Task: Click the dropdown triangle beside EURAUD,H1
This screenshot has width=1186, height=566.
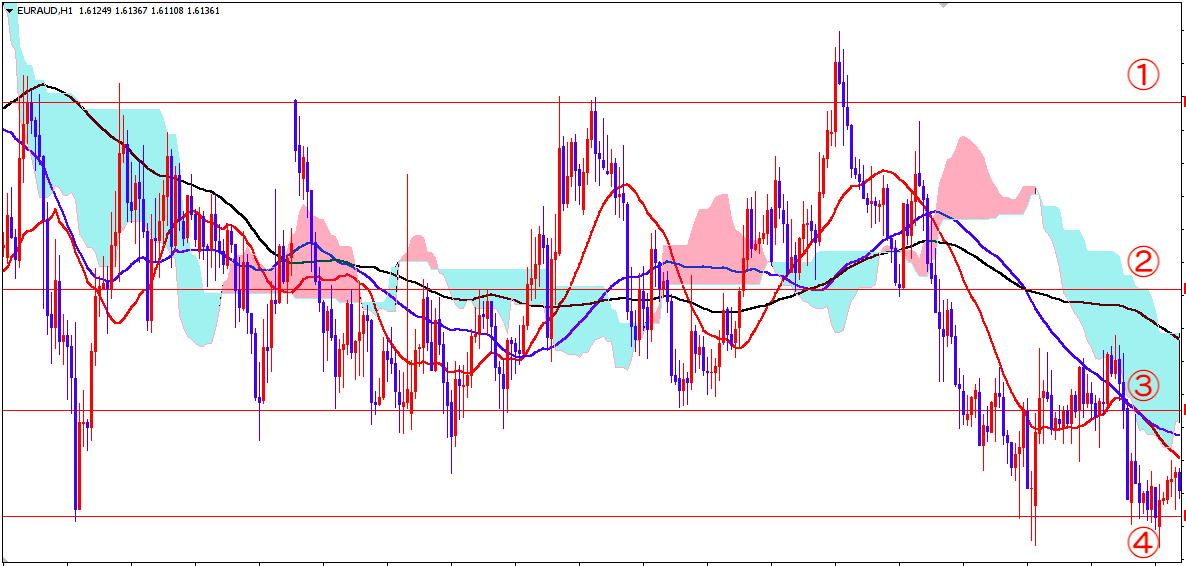Action: click(9, 11)
